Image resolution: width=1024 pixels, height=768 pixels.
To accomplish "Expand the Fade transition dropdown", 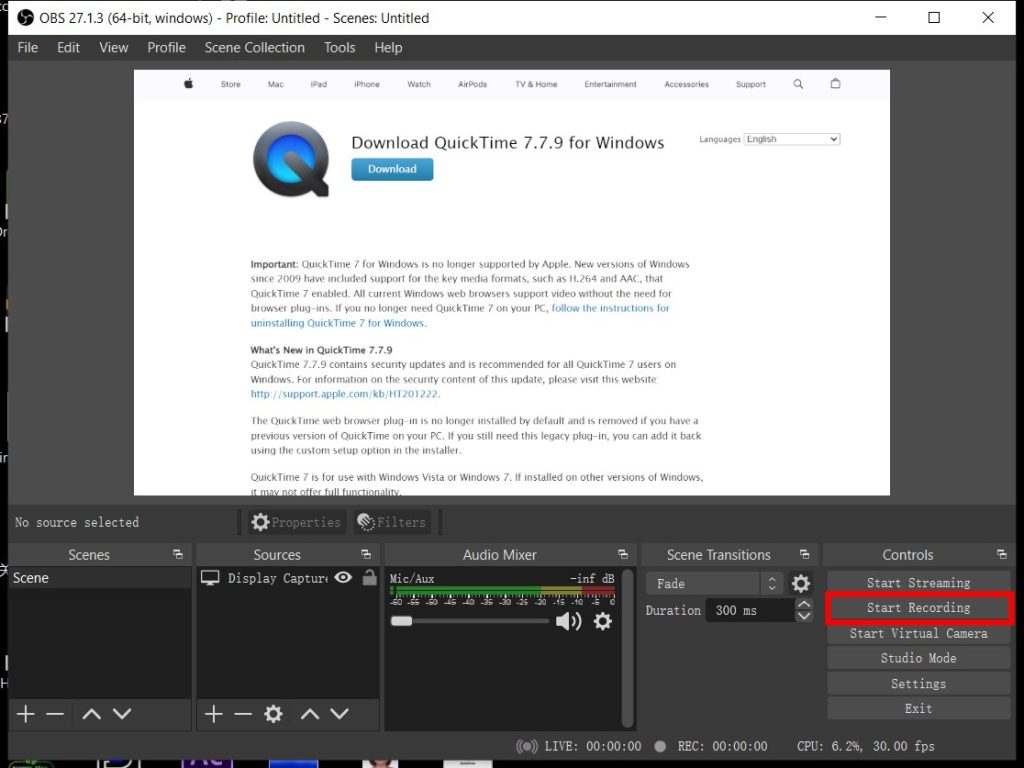I will coord(713,583).
